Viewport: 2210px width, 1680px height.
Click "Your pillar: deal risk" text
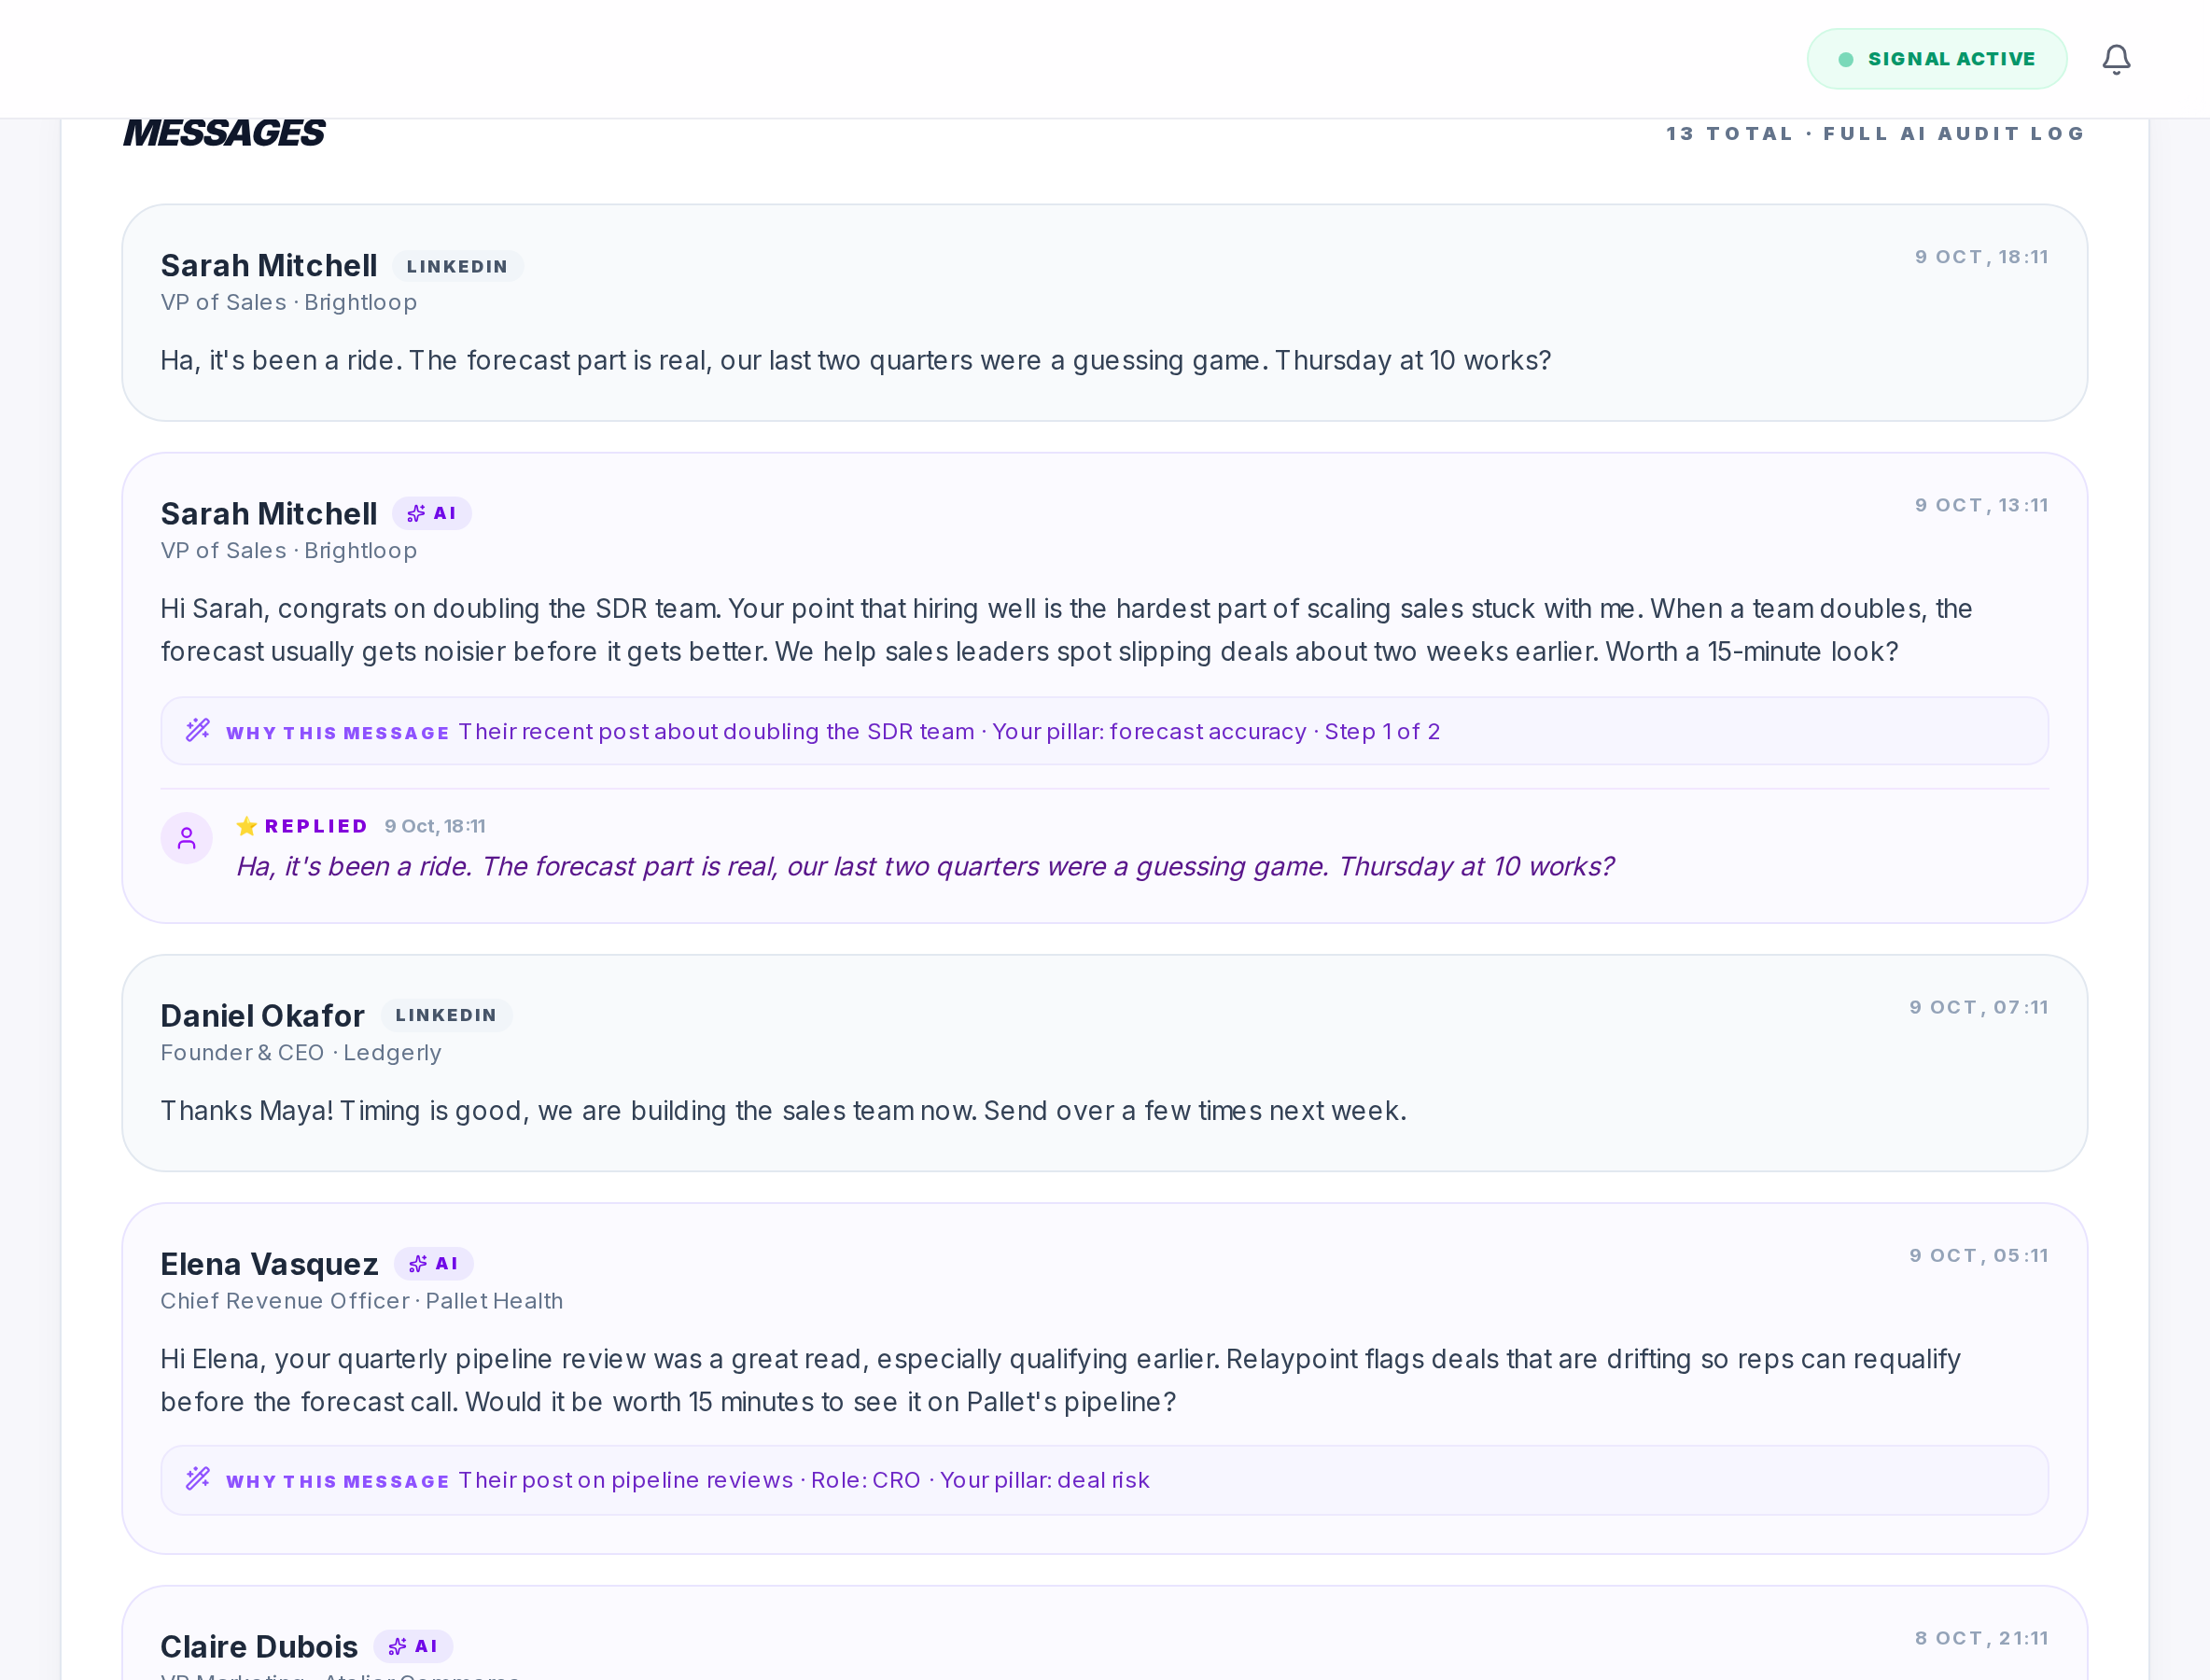click(1044, 1480)
